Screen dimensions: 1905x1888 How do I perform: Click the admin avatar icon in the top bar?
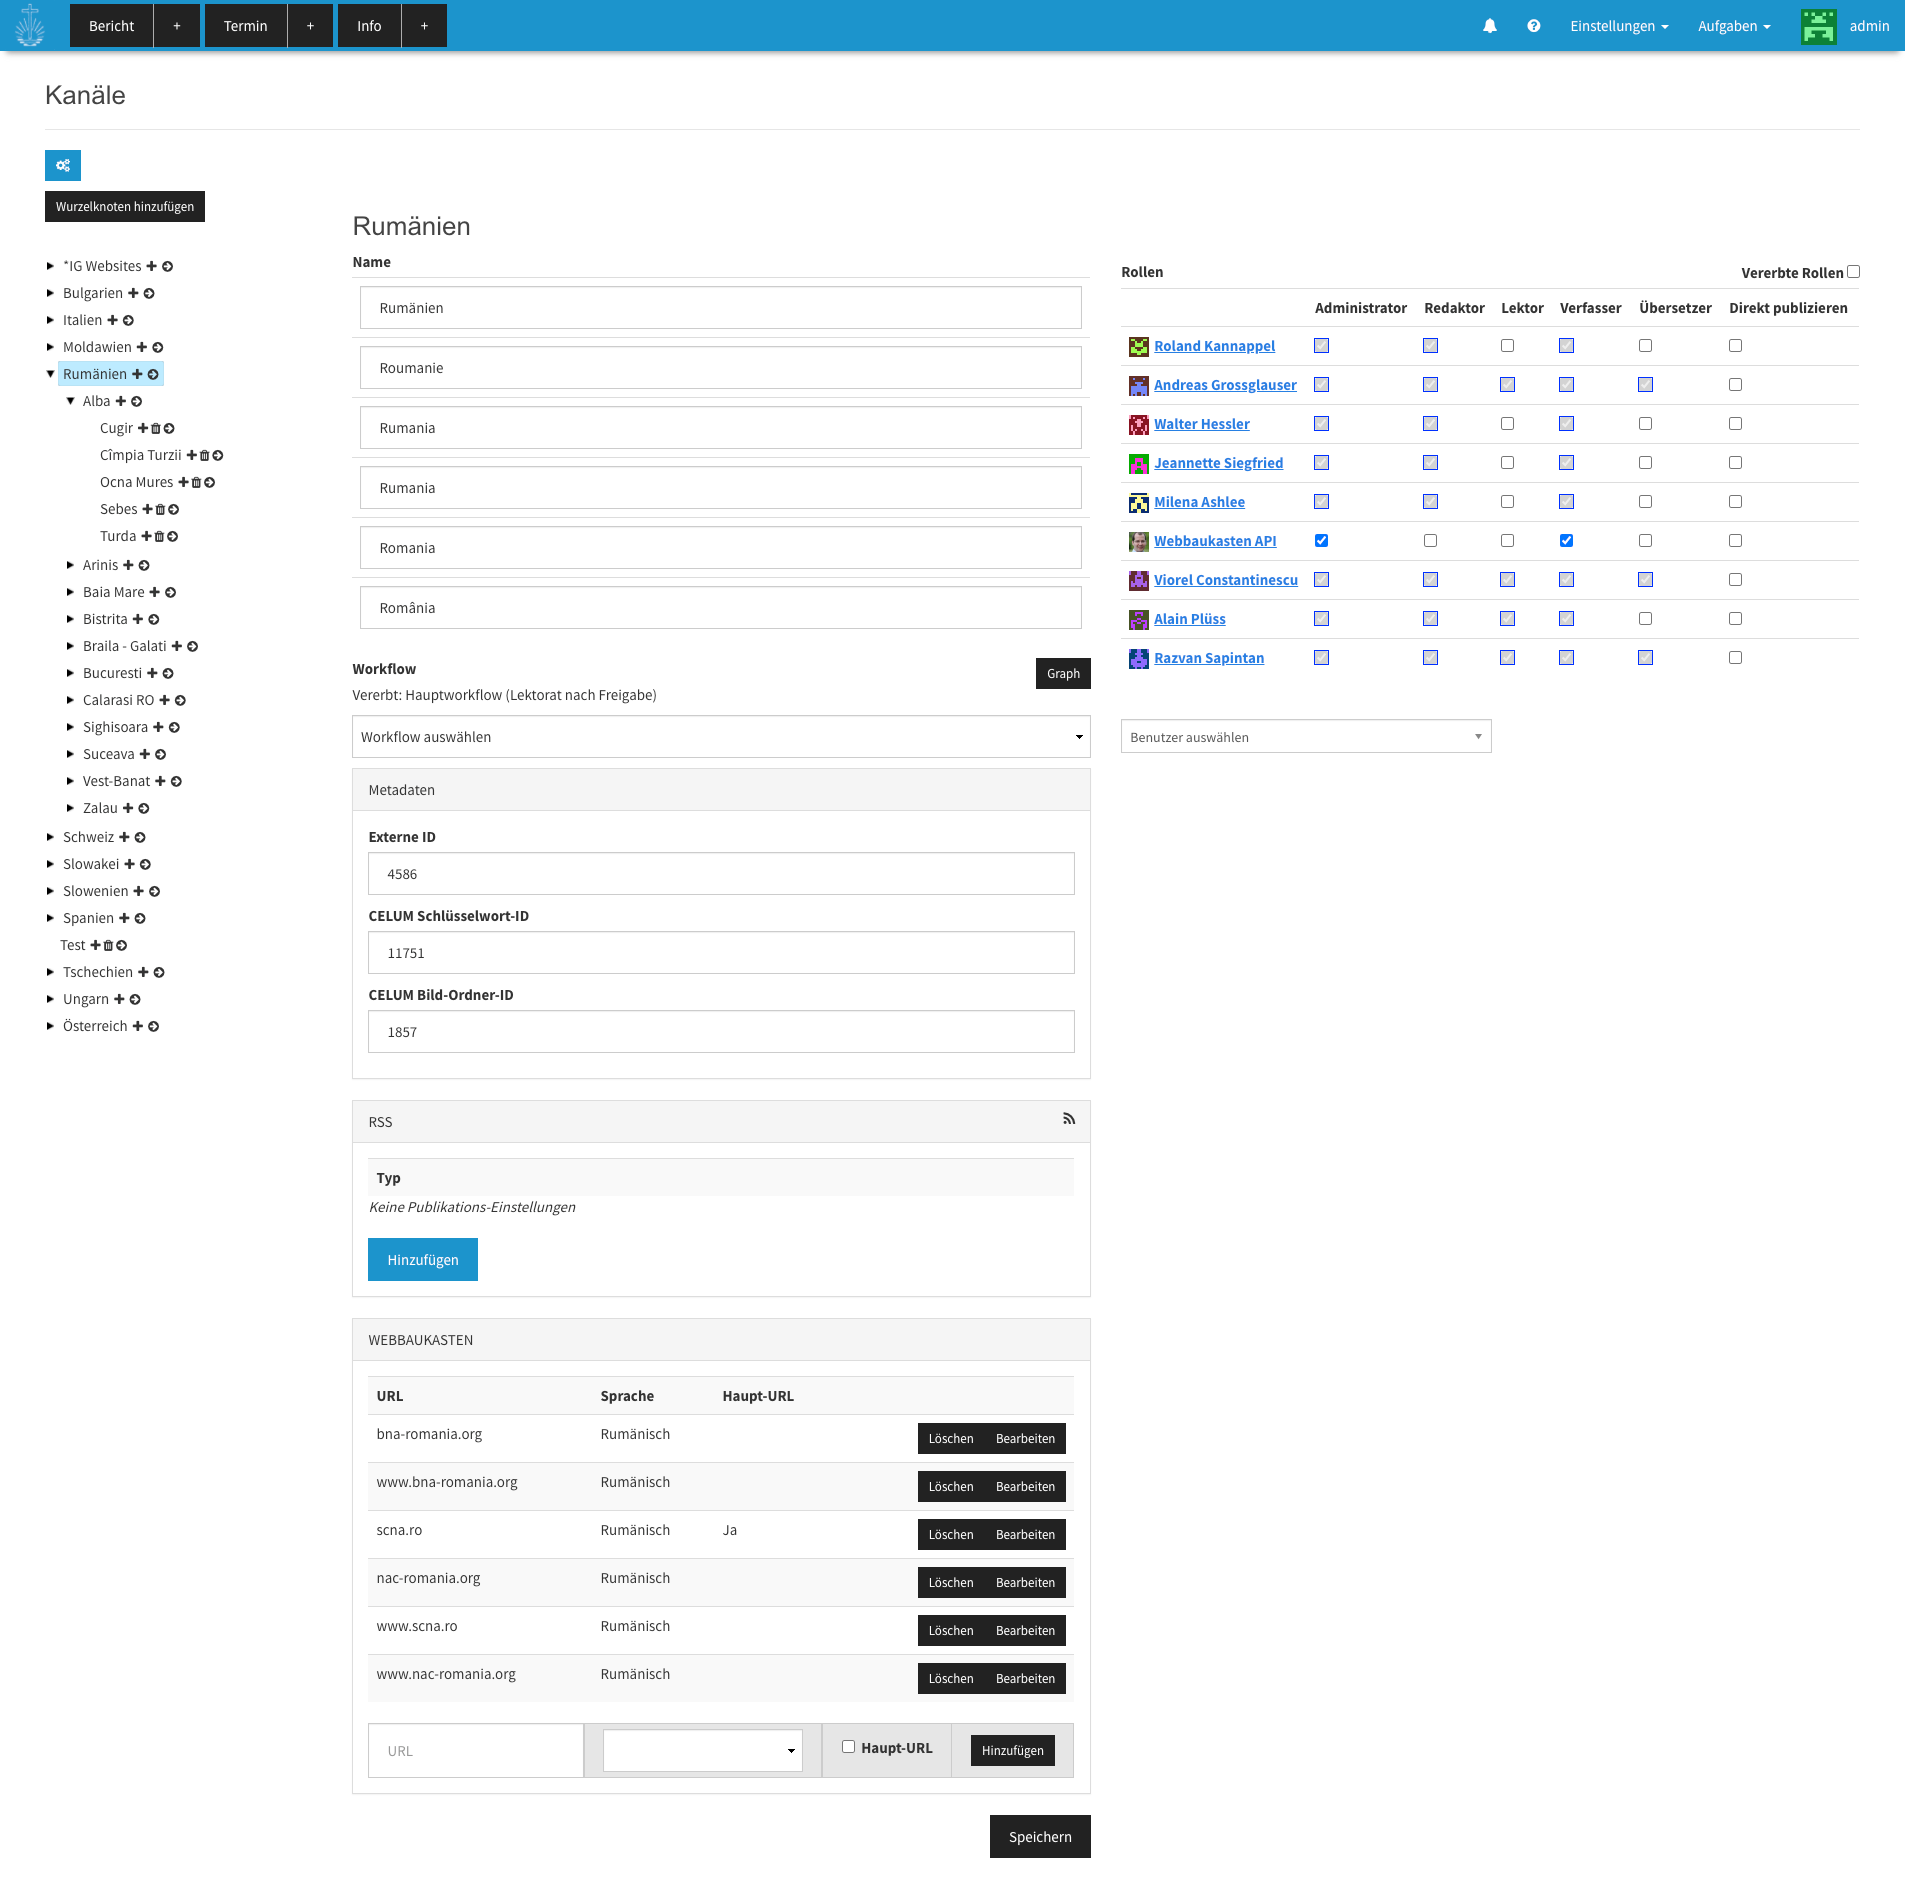tap(1817, 26)
